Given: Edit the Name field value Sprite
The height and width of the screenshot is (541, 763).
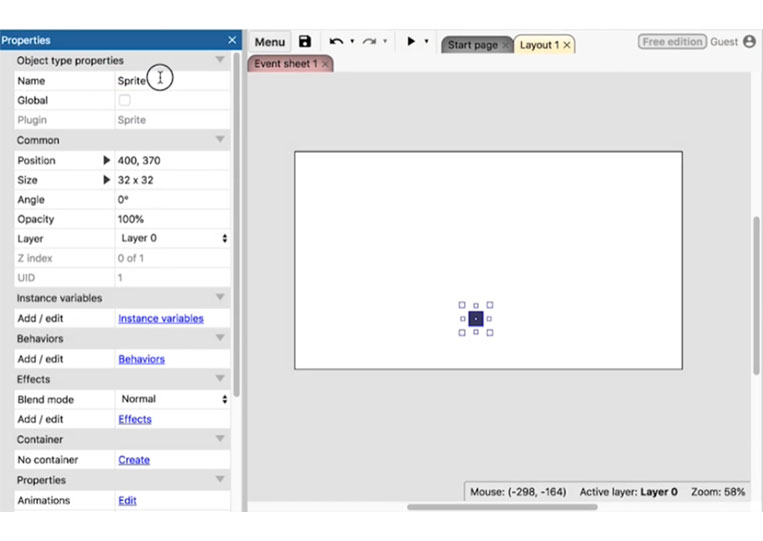Looking at the screenshot, I should pyautogui.click(x=172, y=81).
